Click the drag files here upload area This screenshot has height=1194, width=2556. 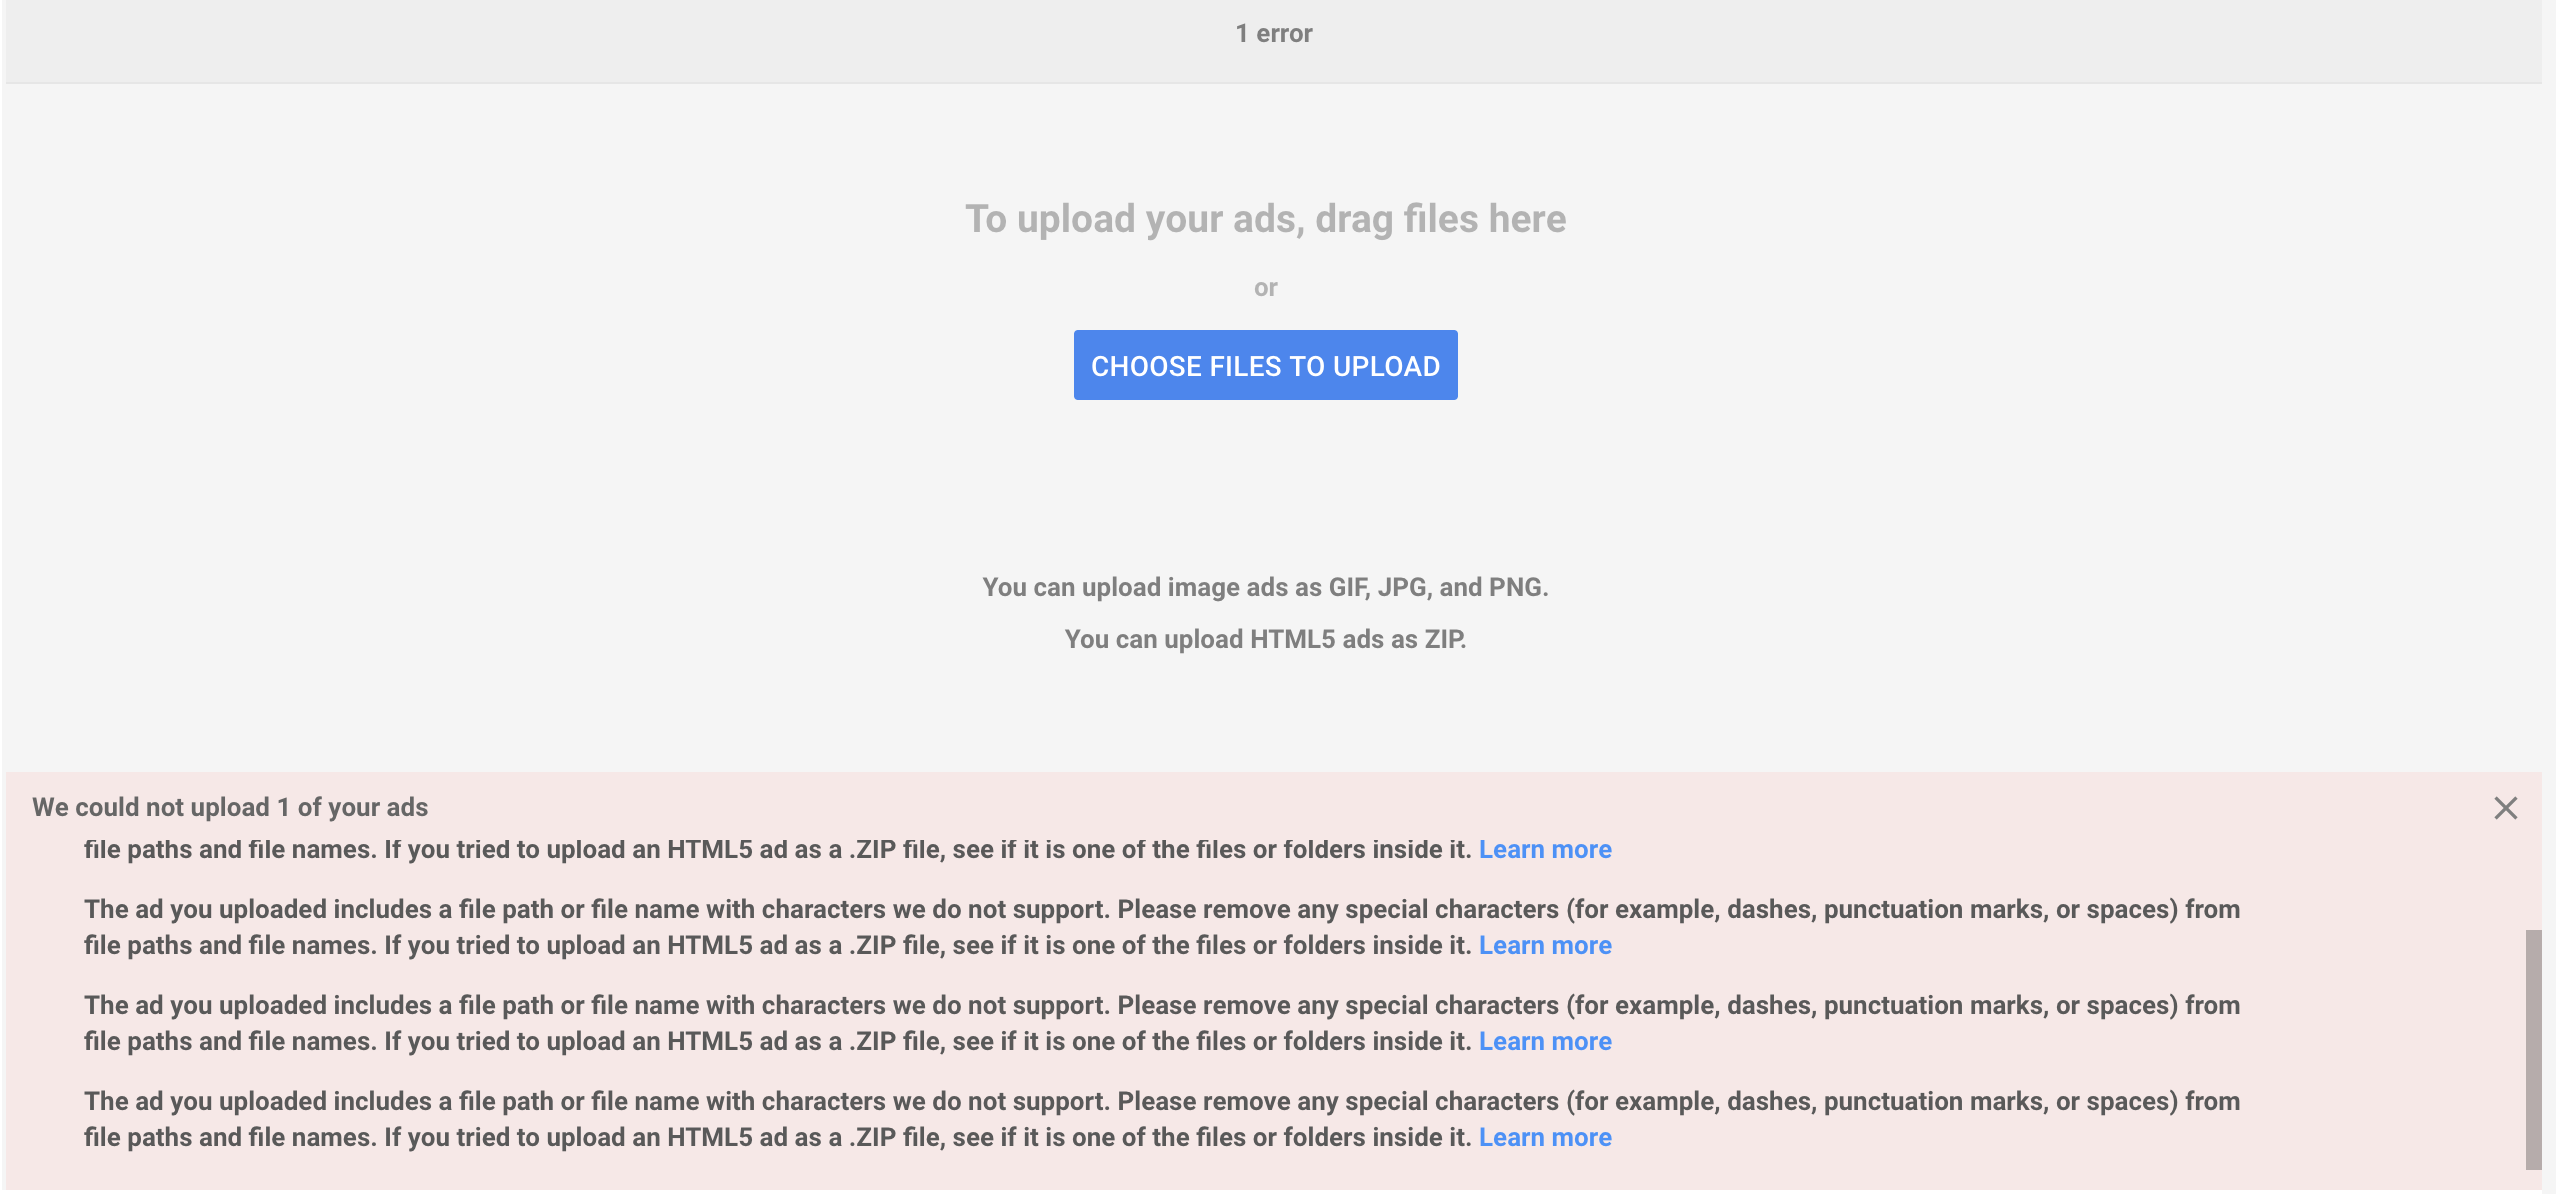[x=1266, y=219]
